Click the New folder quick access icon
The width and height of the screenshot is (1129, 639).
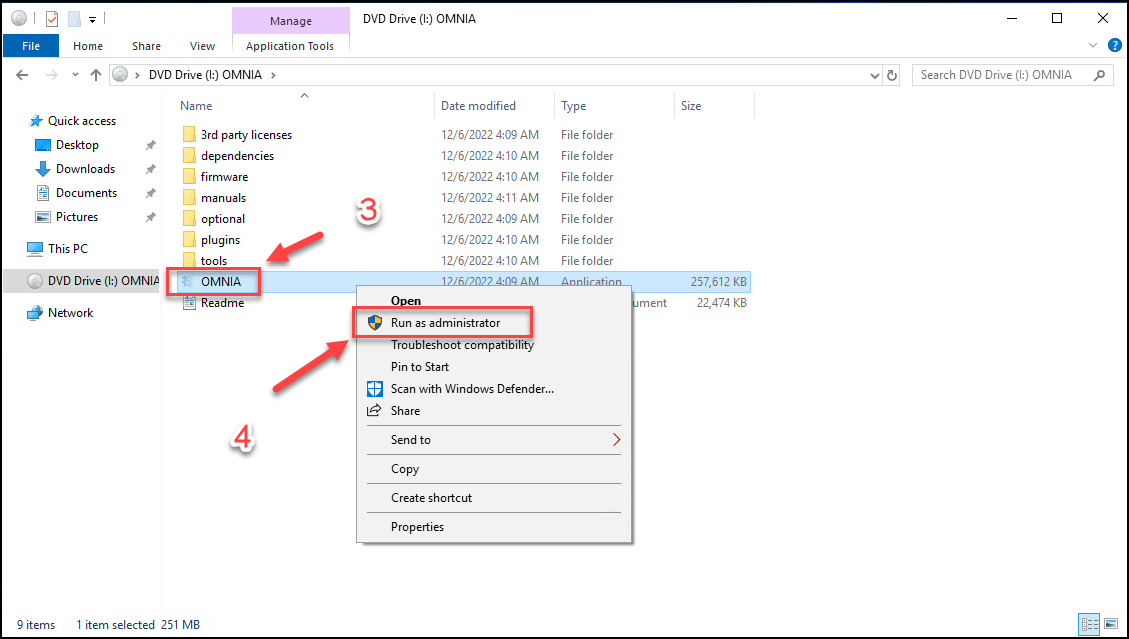coord(73,19)
